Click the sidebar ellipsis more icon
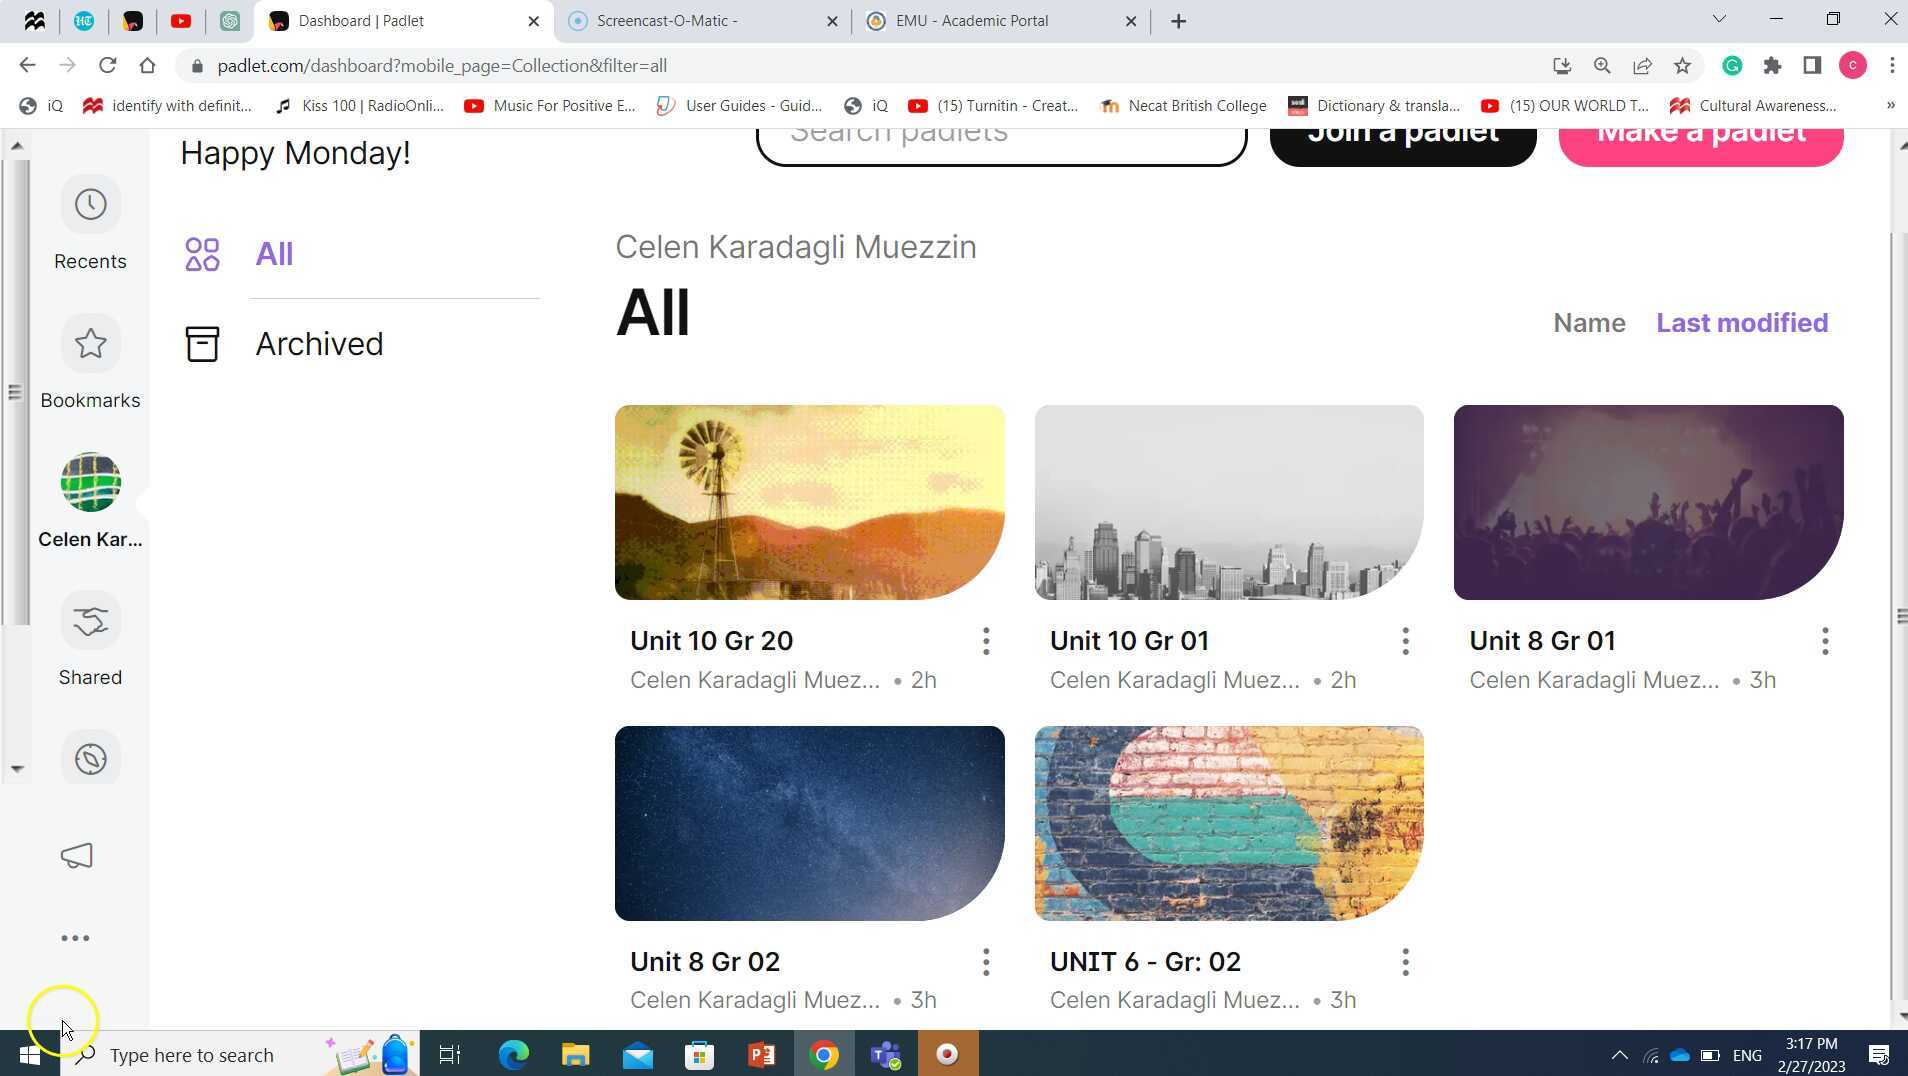1908x1076 pixels. [x=75, y=937]
